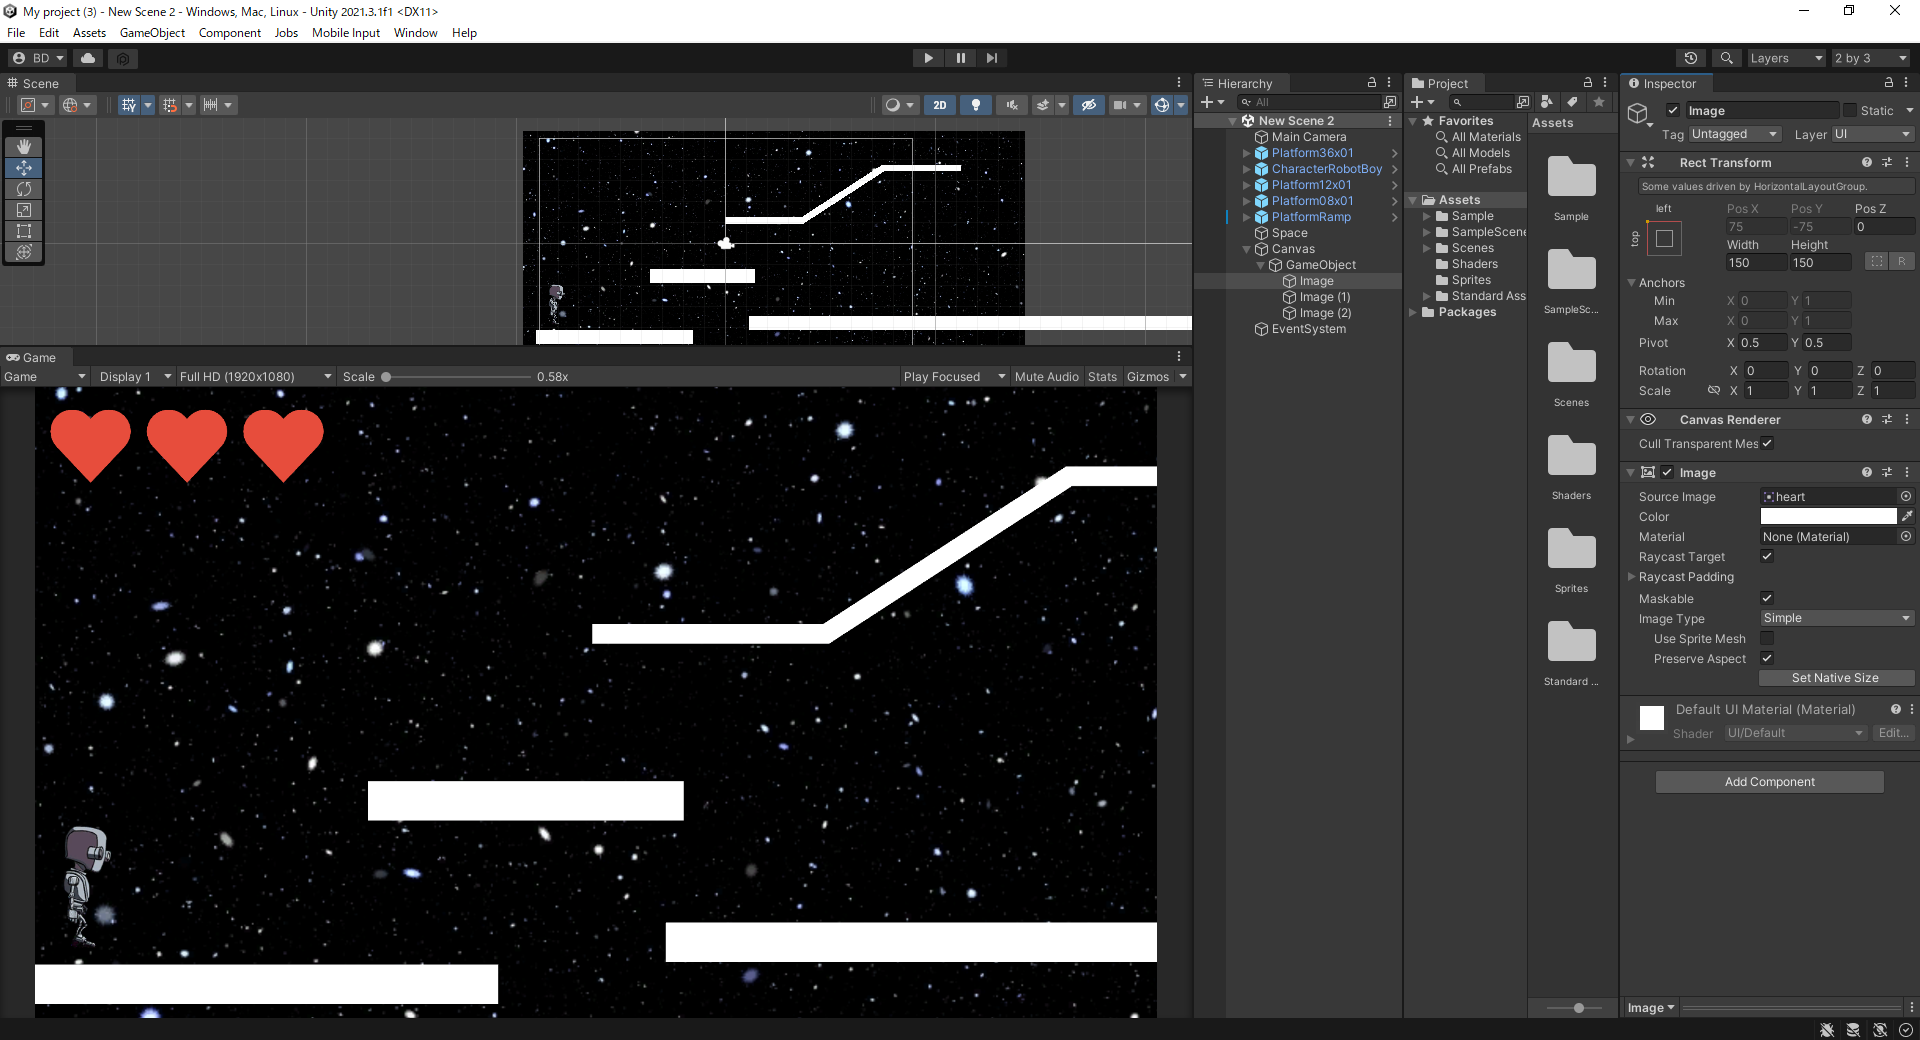Screen dimensions: 1920x1040
Task: Click the Add Component button
Action: tap(1768, 781)
